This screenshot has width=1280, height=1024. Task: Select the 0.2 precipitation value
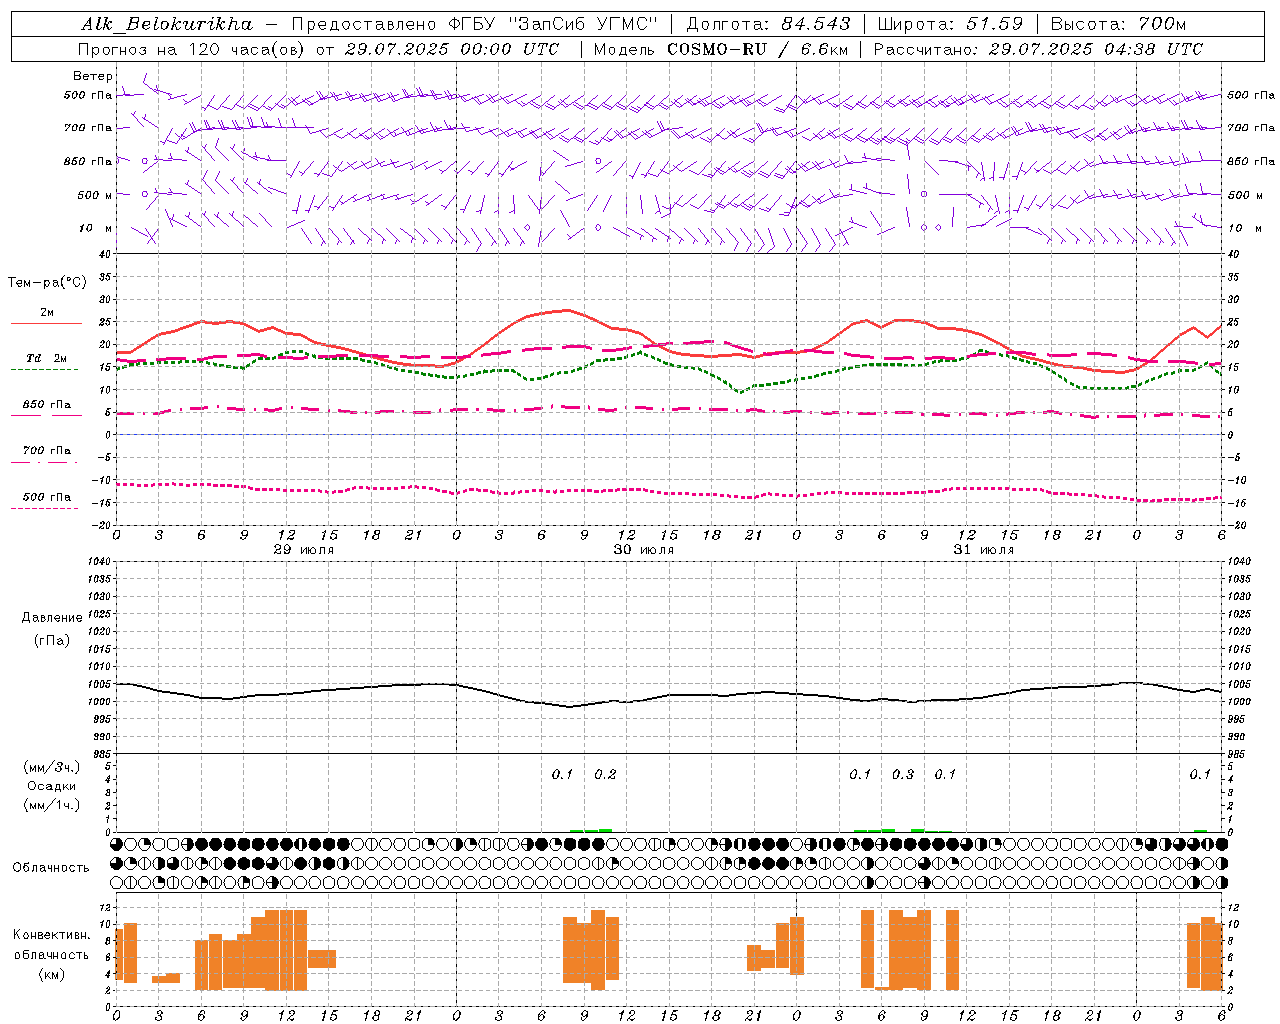pos(605,774)
